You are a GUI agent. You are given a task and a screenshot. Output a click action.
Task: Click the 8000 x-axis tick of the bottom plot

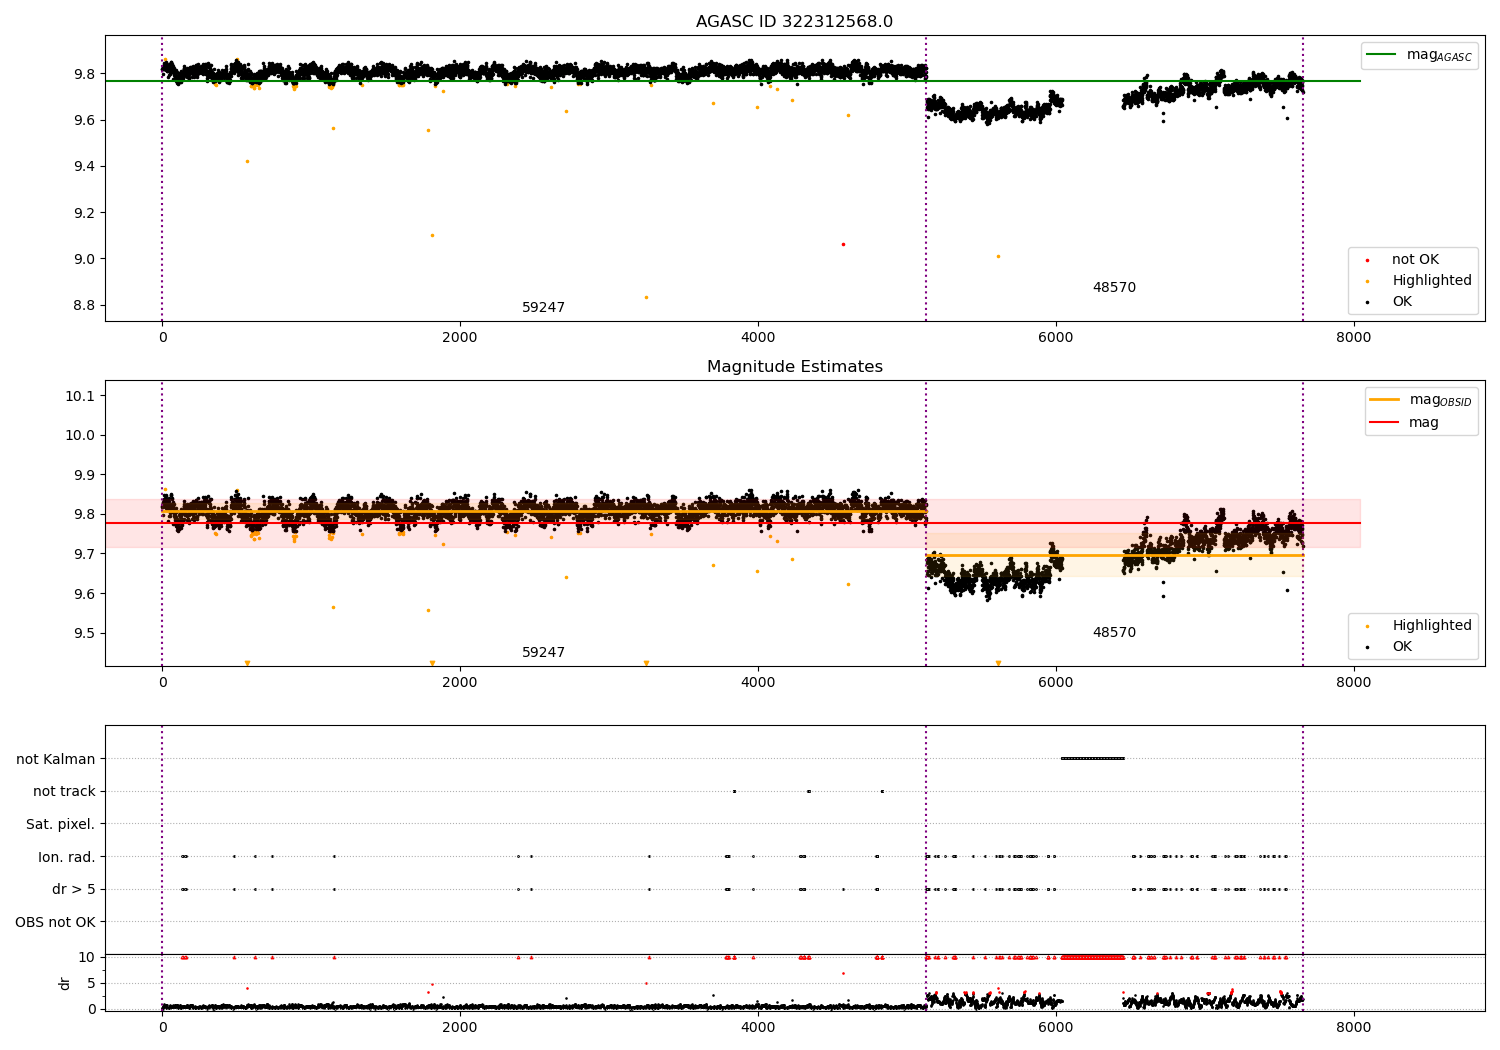1354,1027
